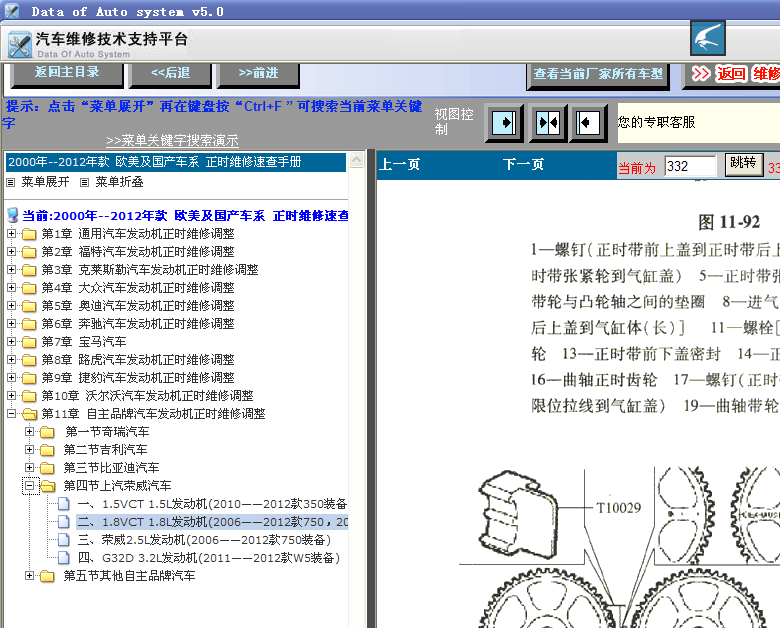Click the folder icon of 第一节奇瑞汽车

click(48, 432)
